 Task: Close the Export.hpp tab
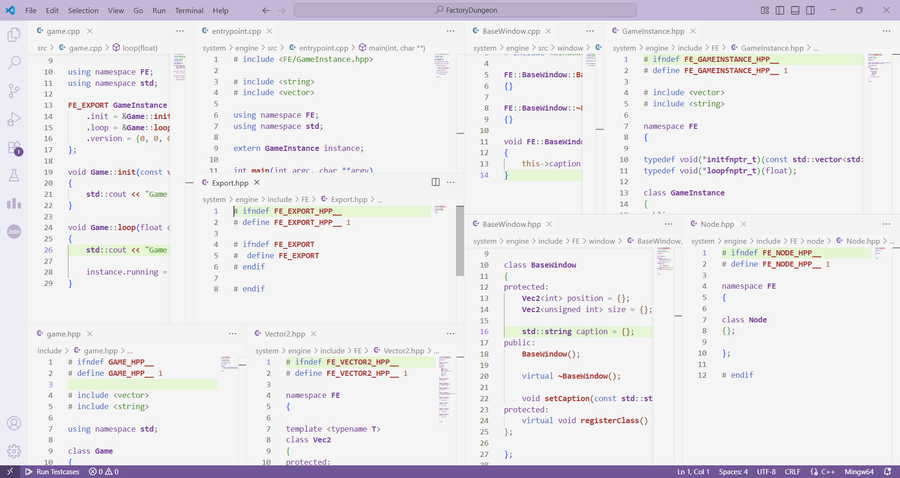257,182
